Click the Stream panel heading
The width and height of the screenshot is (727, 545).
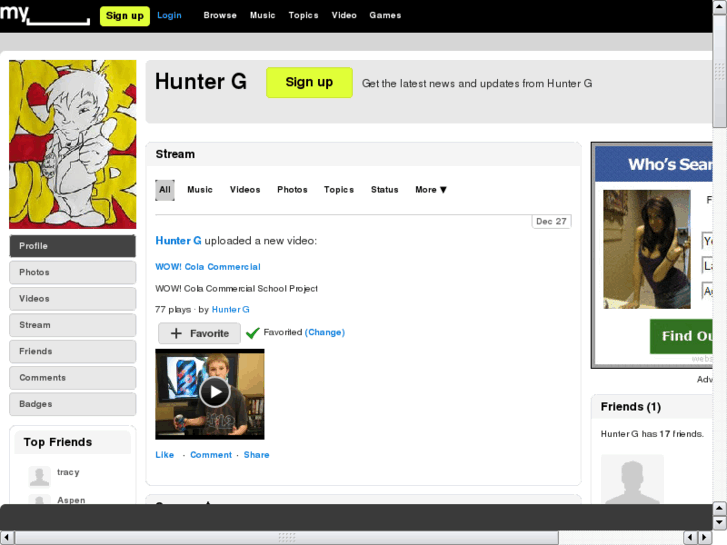(x=175, y=154)
